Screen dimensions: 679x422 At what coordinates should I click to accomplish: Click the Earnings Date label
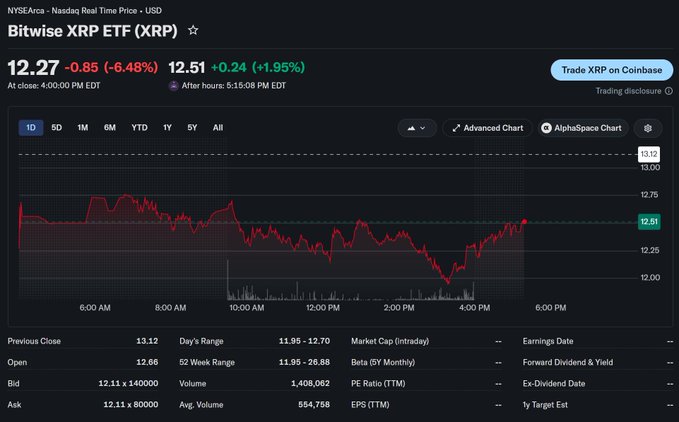click(548, 341)
